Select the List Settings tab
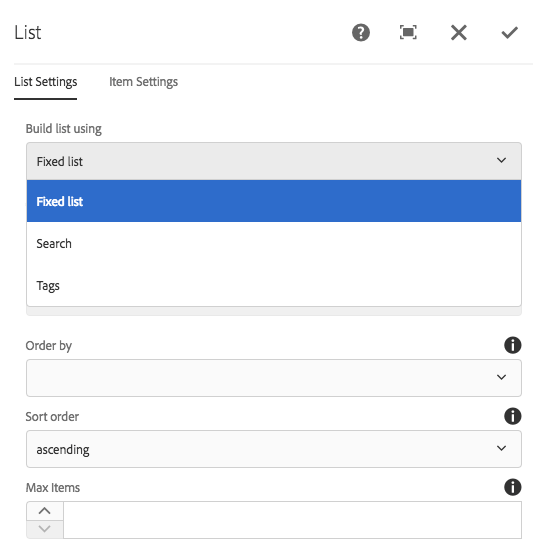 (x=46, y=82)
